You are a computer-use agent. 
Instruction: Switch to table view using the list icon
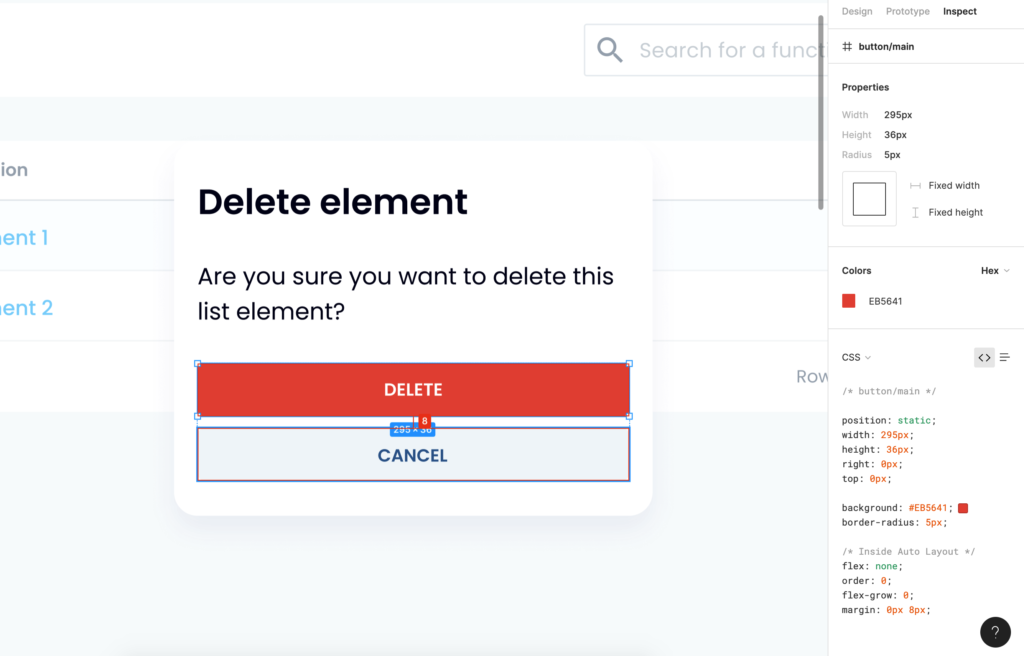(1005, 357)
